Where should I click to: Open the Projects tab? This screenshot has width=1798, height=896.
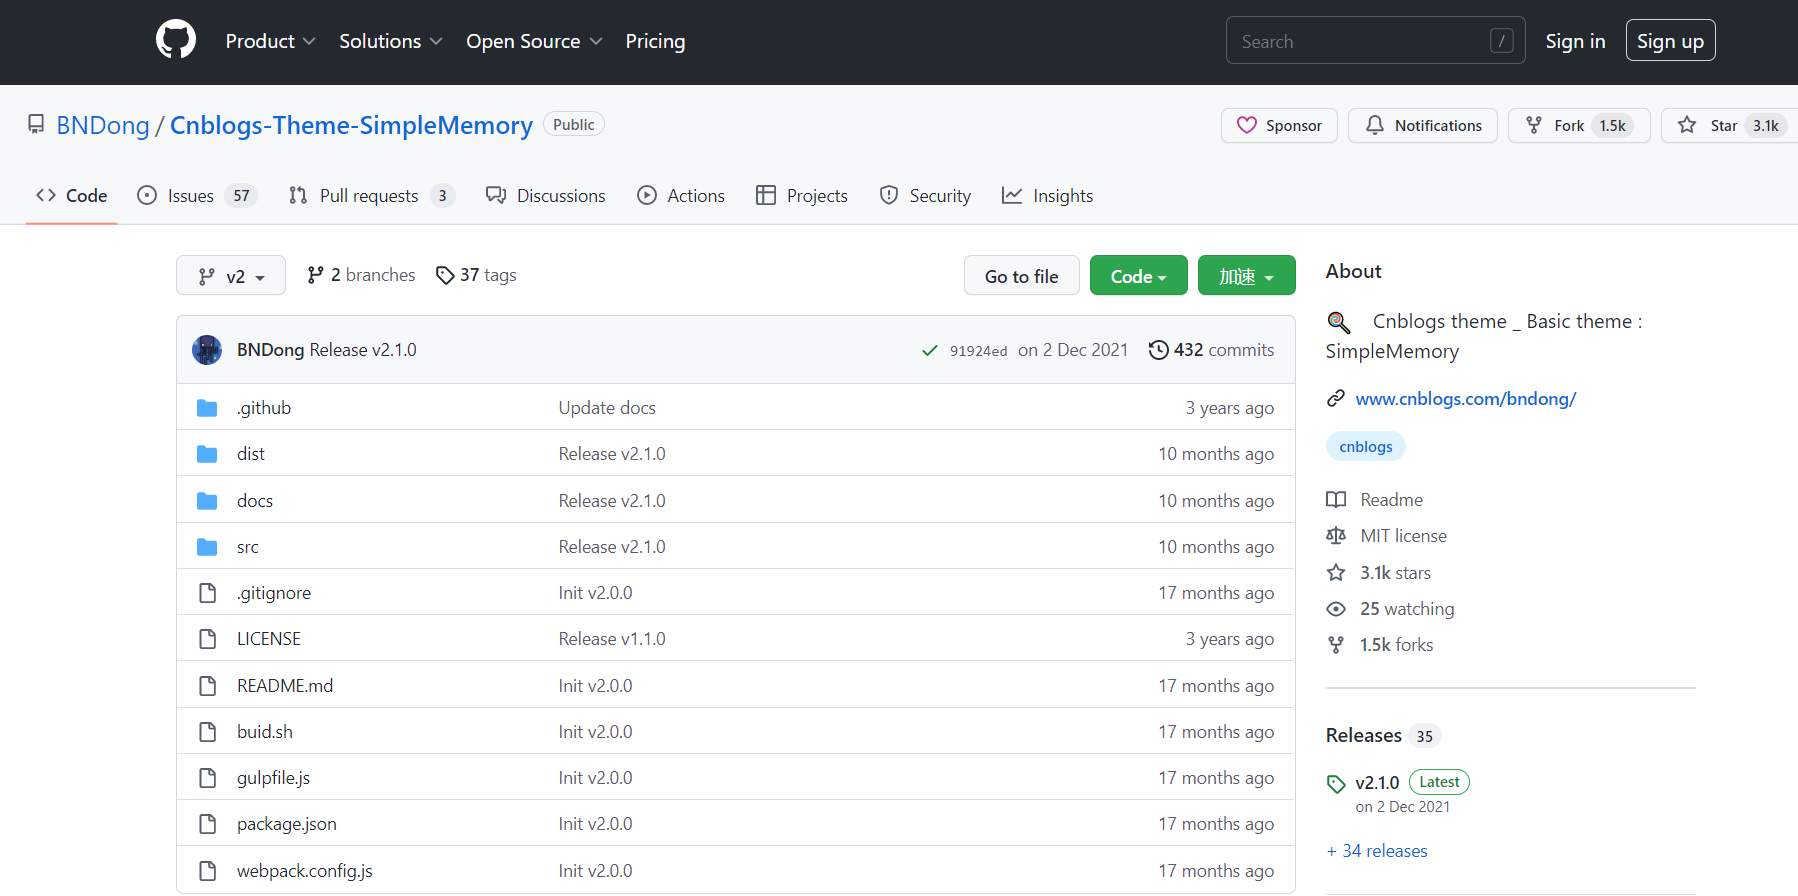tap(802, 196)
